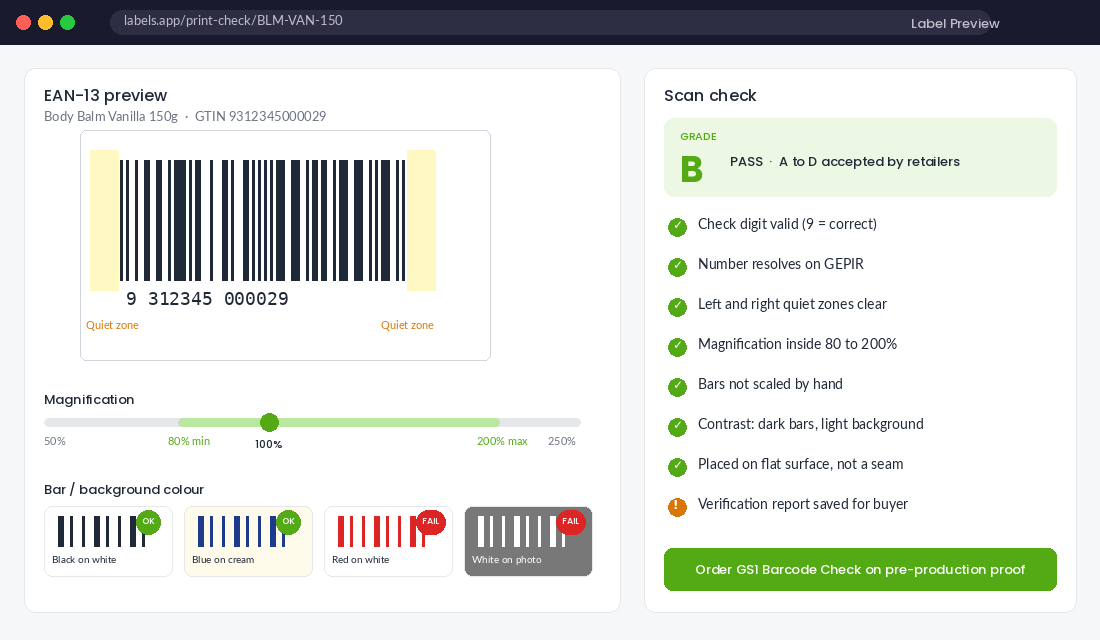Click the Verification report saved for buyer text

(x=803, y=505)
